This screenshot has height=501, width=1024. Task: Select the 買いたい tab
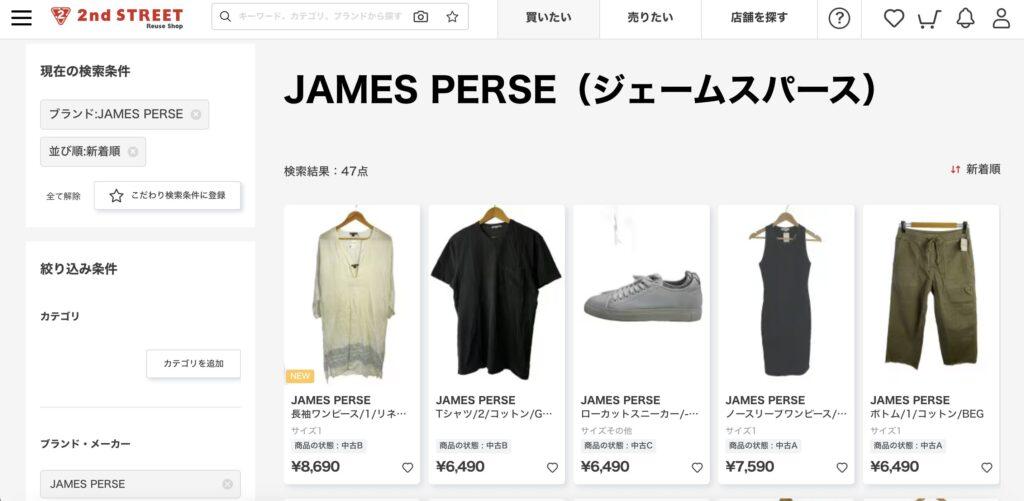(549, 19)
